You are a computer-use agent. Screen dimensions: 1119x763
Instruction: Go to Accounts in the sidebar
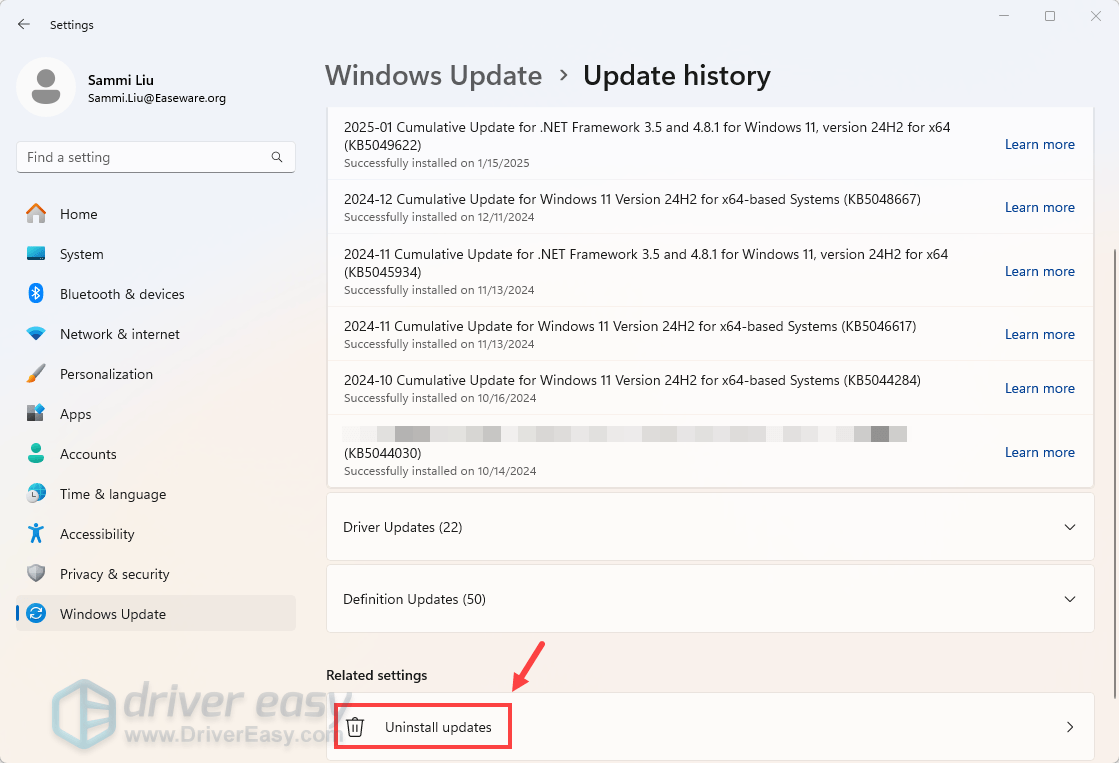pos(88,454)
